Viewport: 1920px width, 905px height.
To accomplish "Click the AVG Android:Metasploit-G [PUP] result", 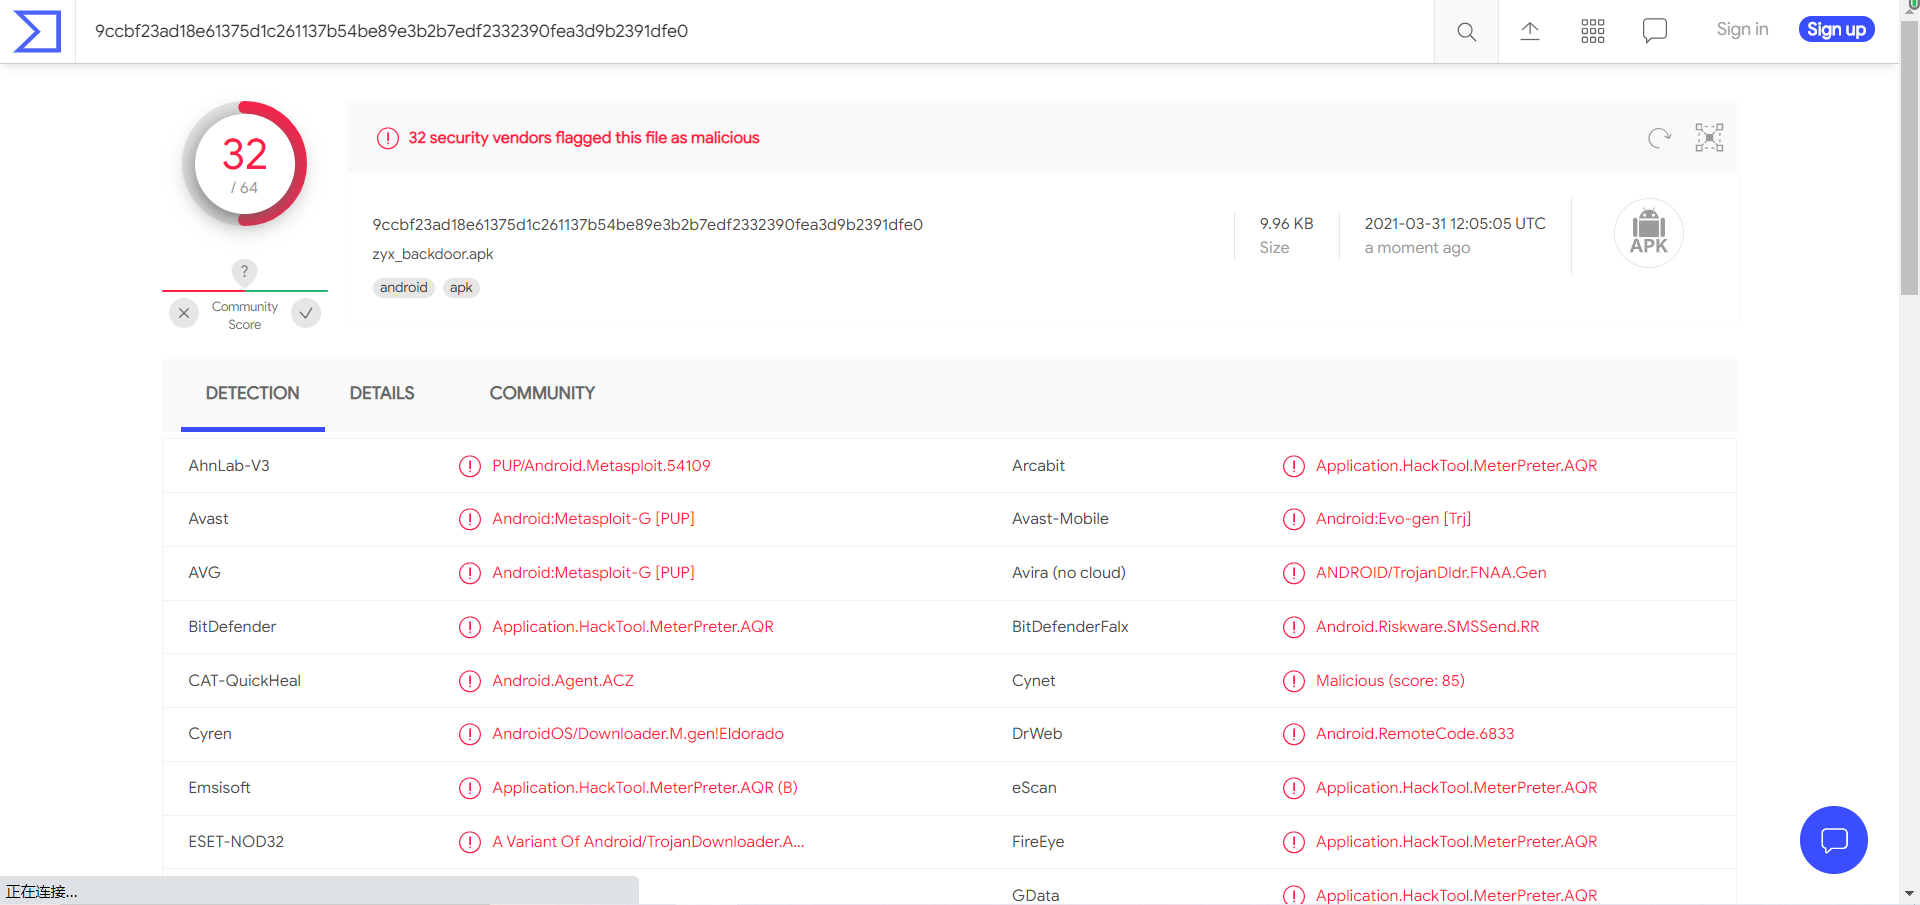I will (593, 573).
